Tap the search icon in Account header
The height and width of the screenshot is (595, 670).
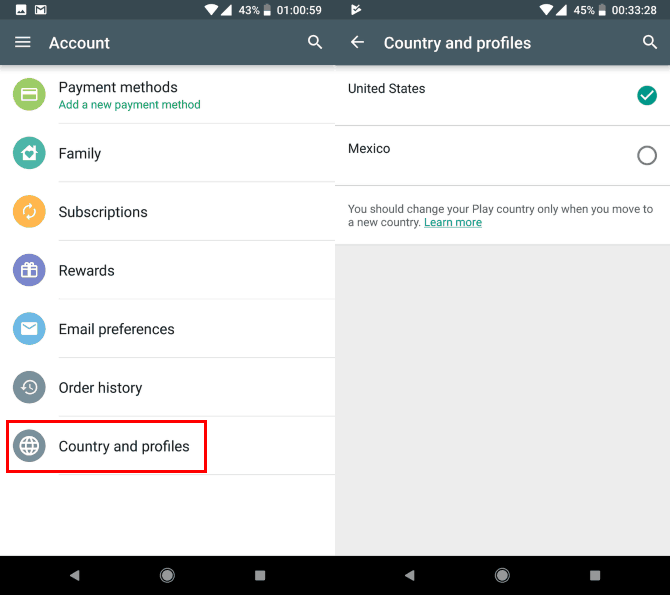tap(315, 42)
